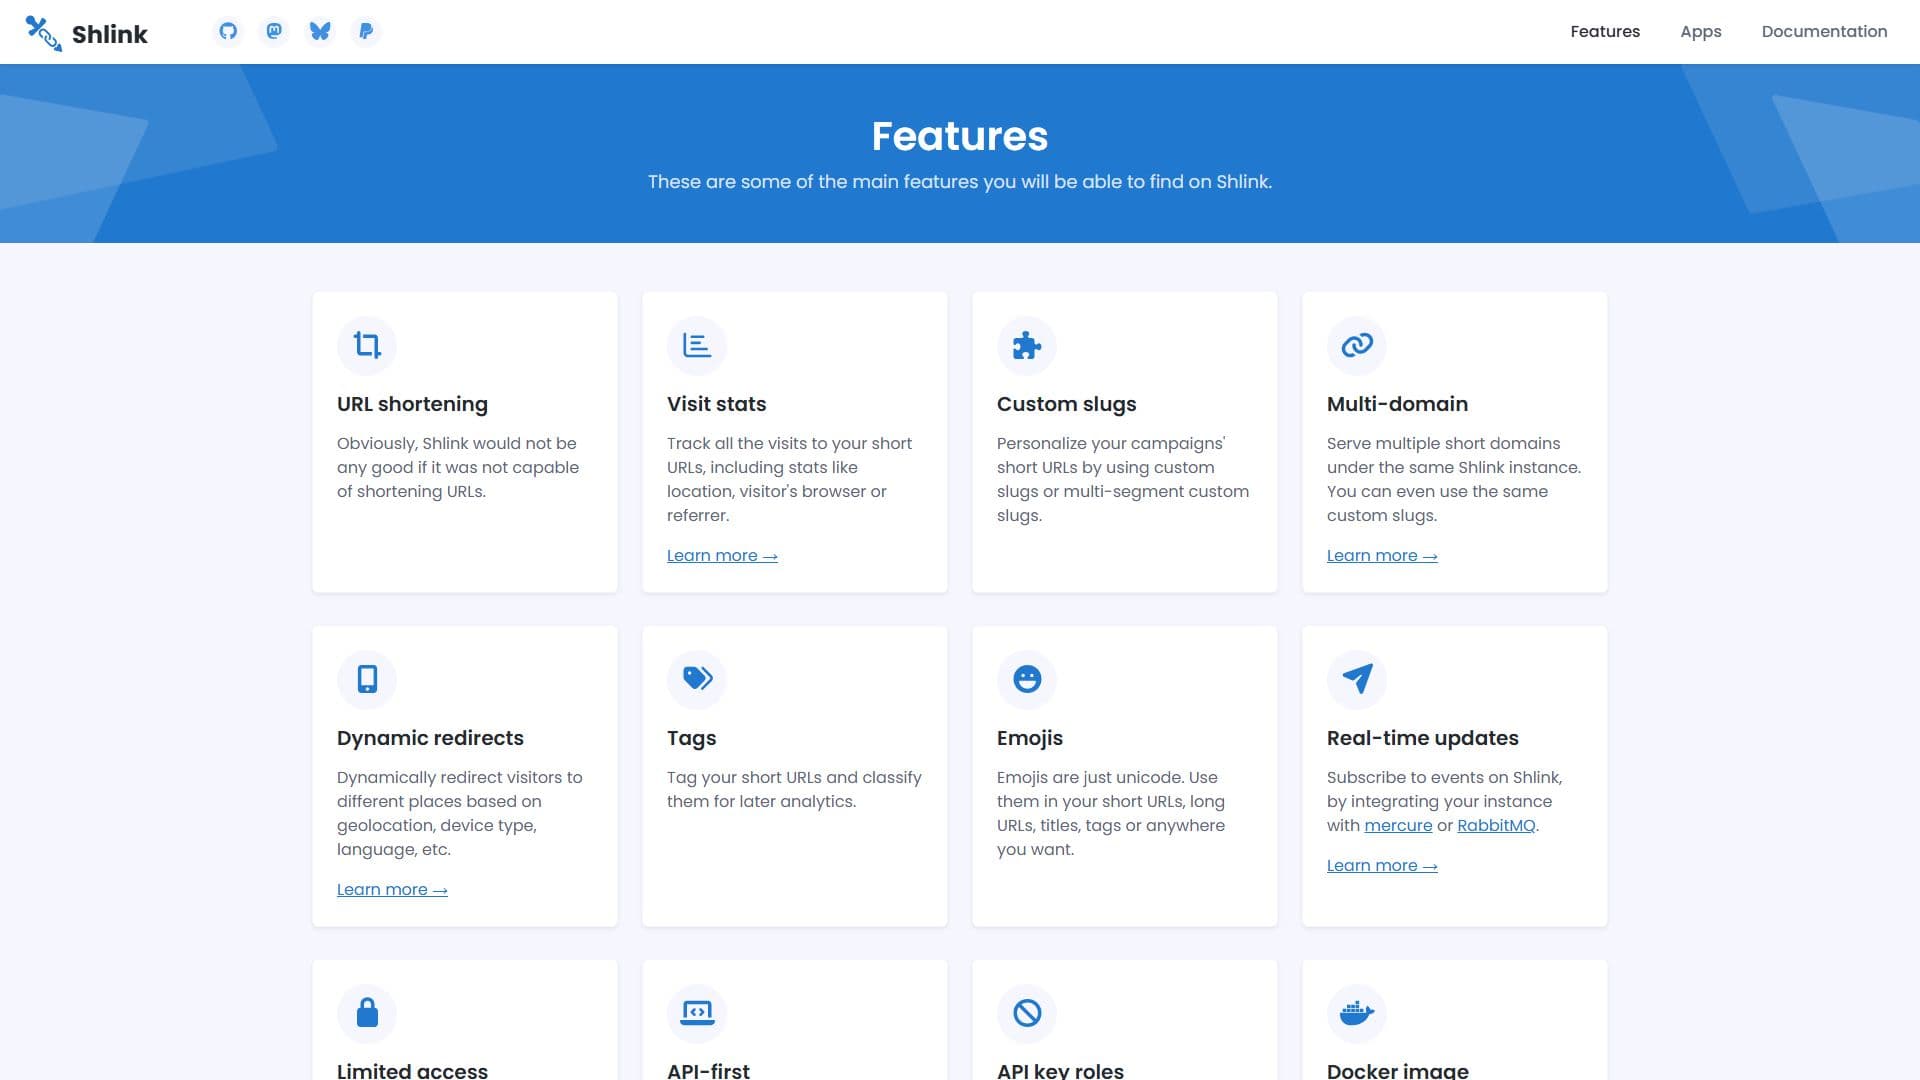Click the URL shortening card title
Viewport: 1920px width, 1080px height.
tap(412, 404)
